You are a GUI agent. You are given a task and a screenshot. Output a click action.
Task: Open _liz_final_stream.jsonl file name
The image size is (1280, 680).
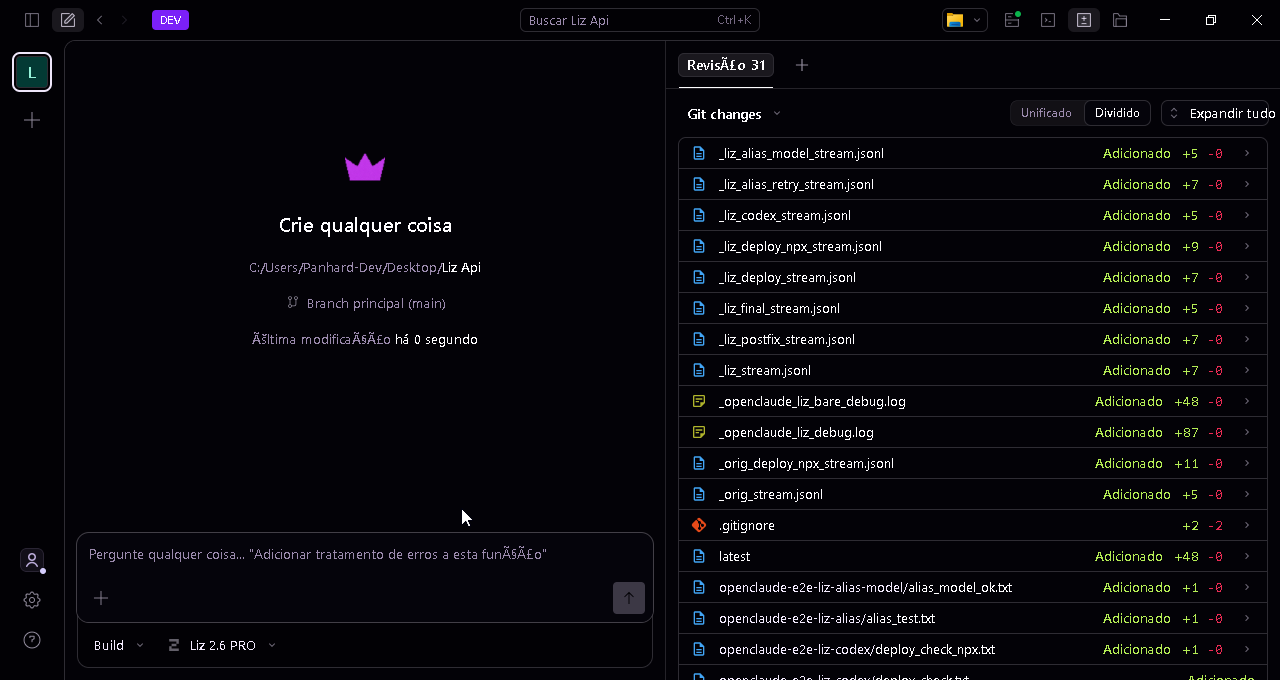click(779, 308)
